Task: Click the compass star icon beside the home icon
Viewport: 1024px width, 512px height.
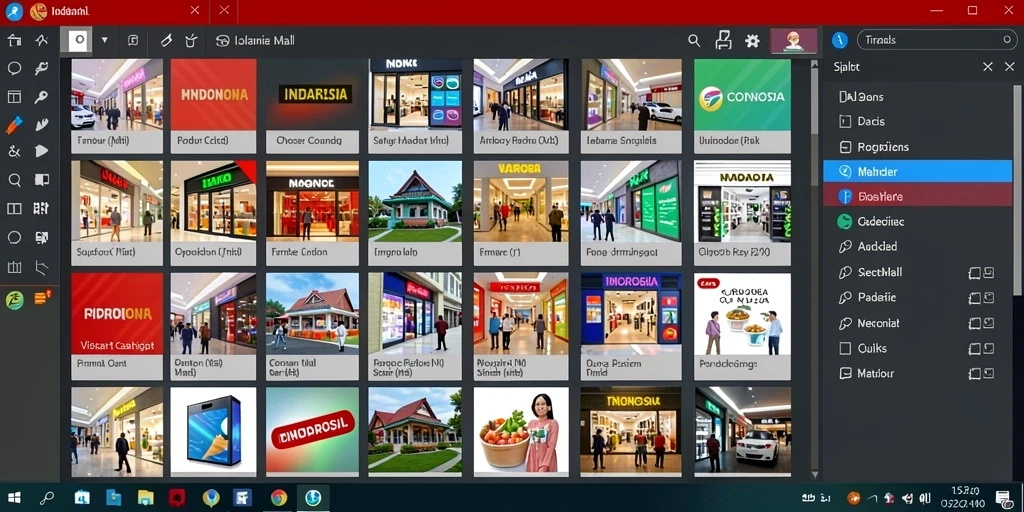Action: [42, 40]
